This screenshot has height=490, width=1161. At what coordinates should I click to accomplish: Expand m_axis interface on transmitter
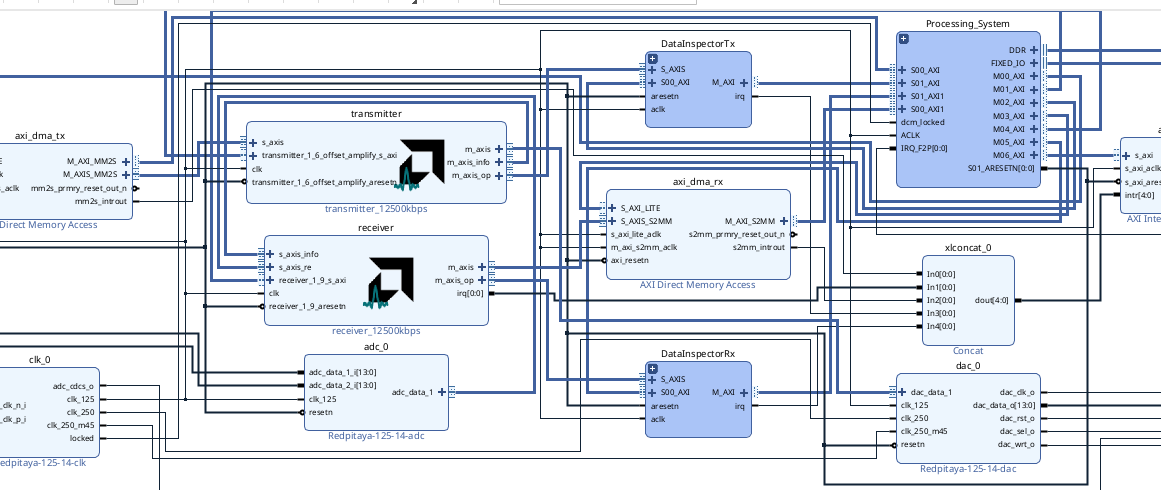tap(499, 149)
